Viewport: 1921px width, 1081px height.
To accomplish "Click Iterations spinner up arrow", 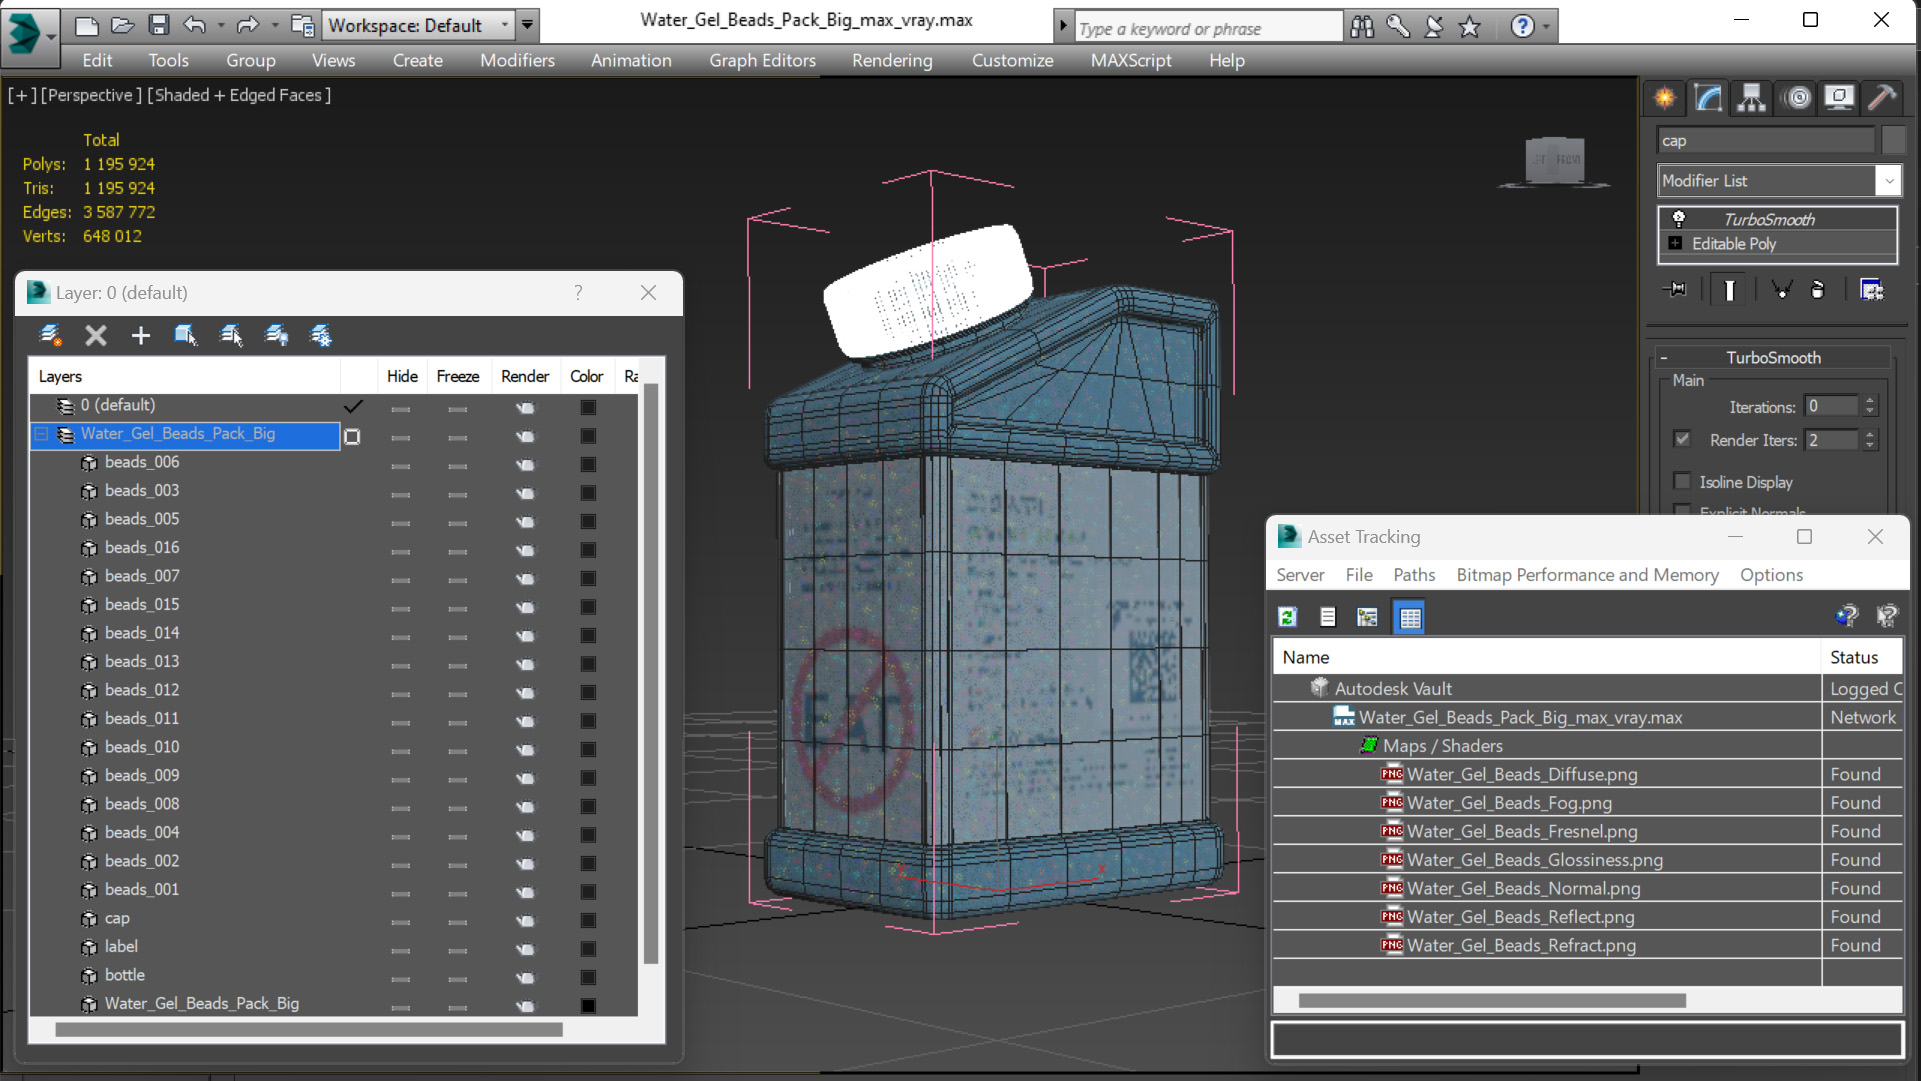I will (x=1870, y=400).
